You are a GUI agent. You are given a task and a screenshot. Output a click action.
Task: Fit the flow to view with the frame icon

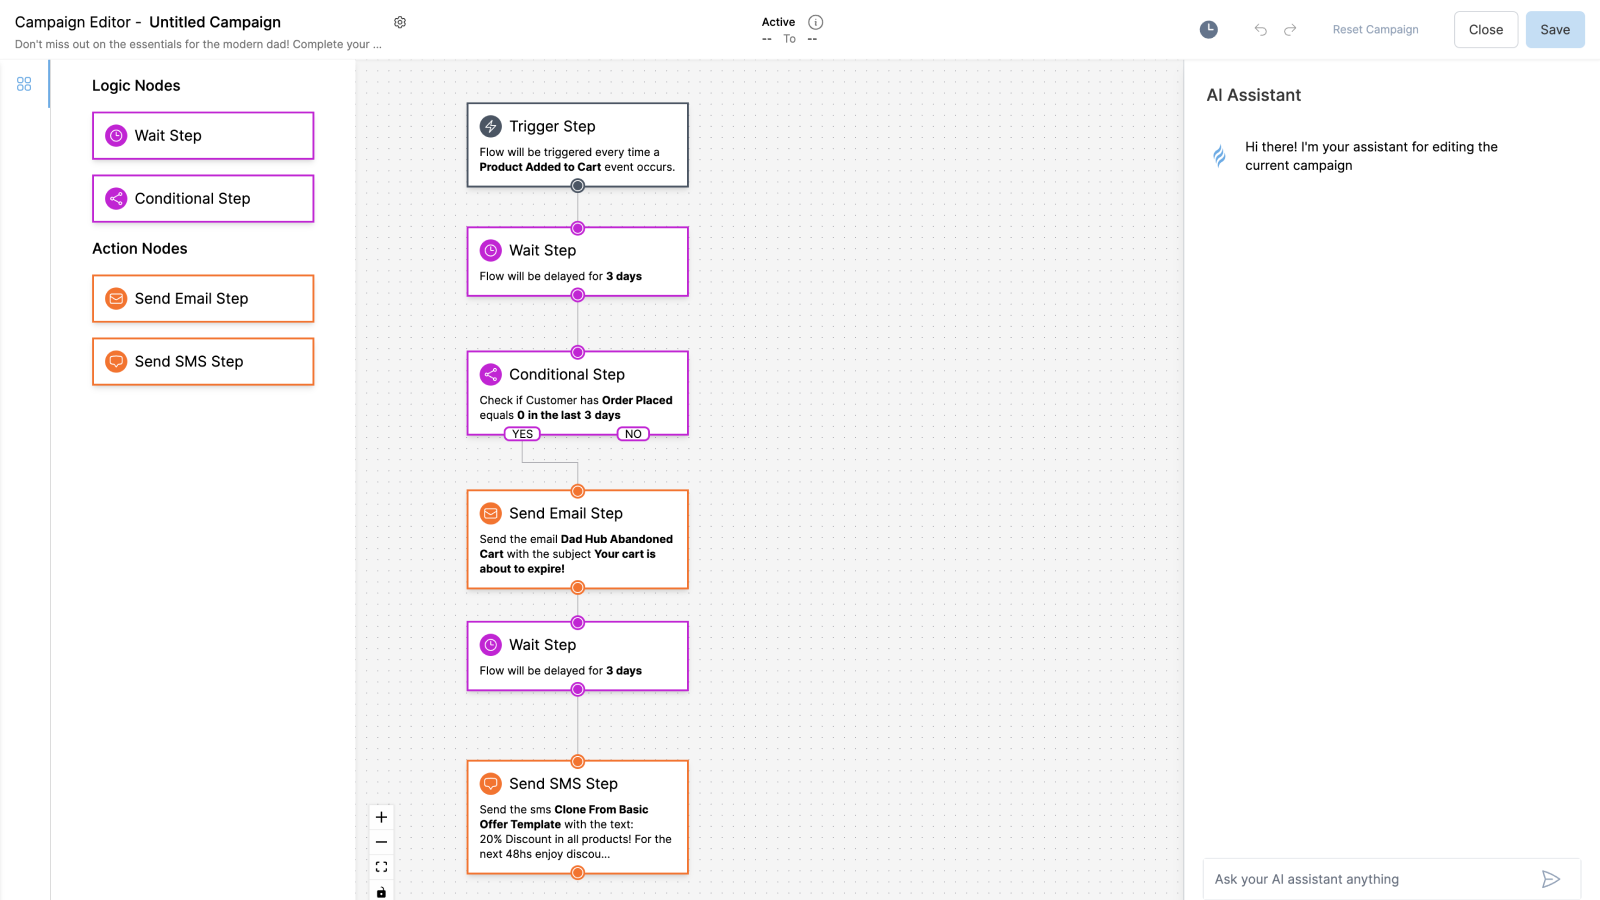[x=381, y=866]
